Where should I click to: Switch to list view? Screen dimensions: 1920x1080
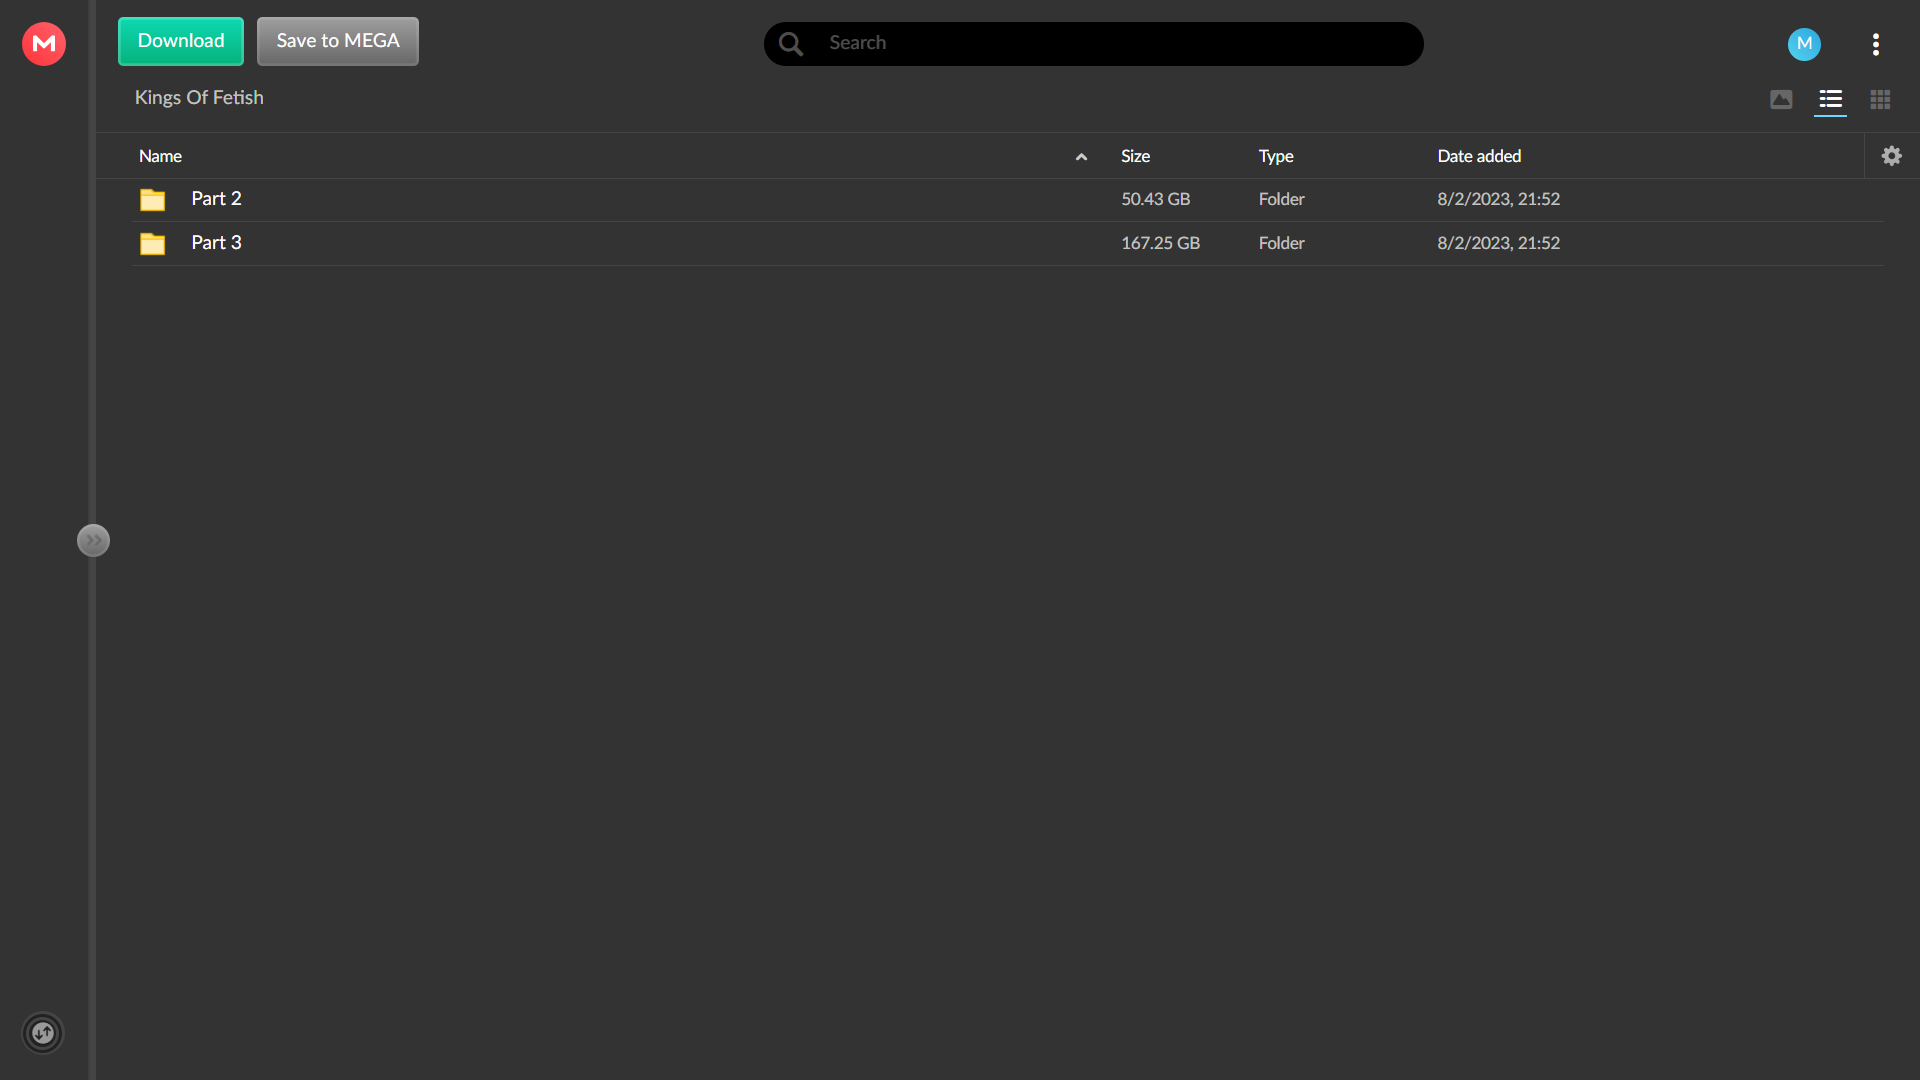pyautogui.click(x=1830, y=100)
